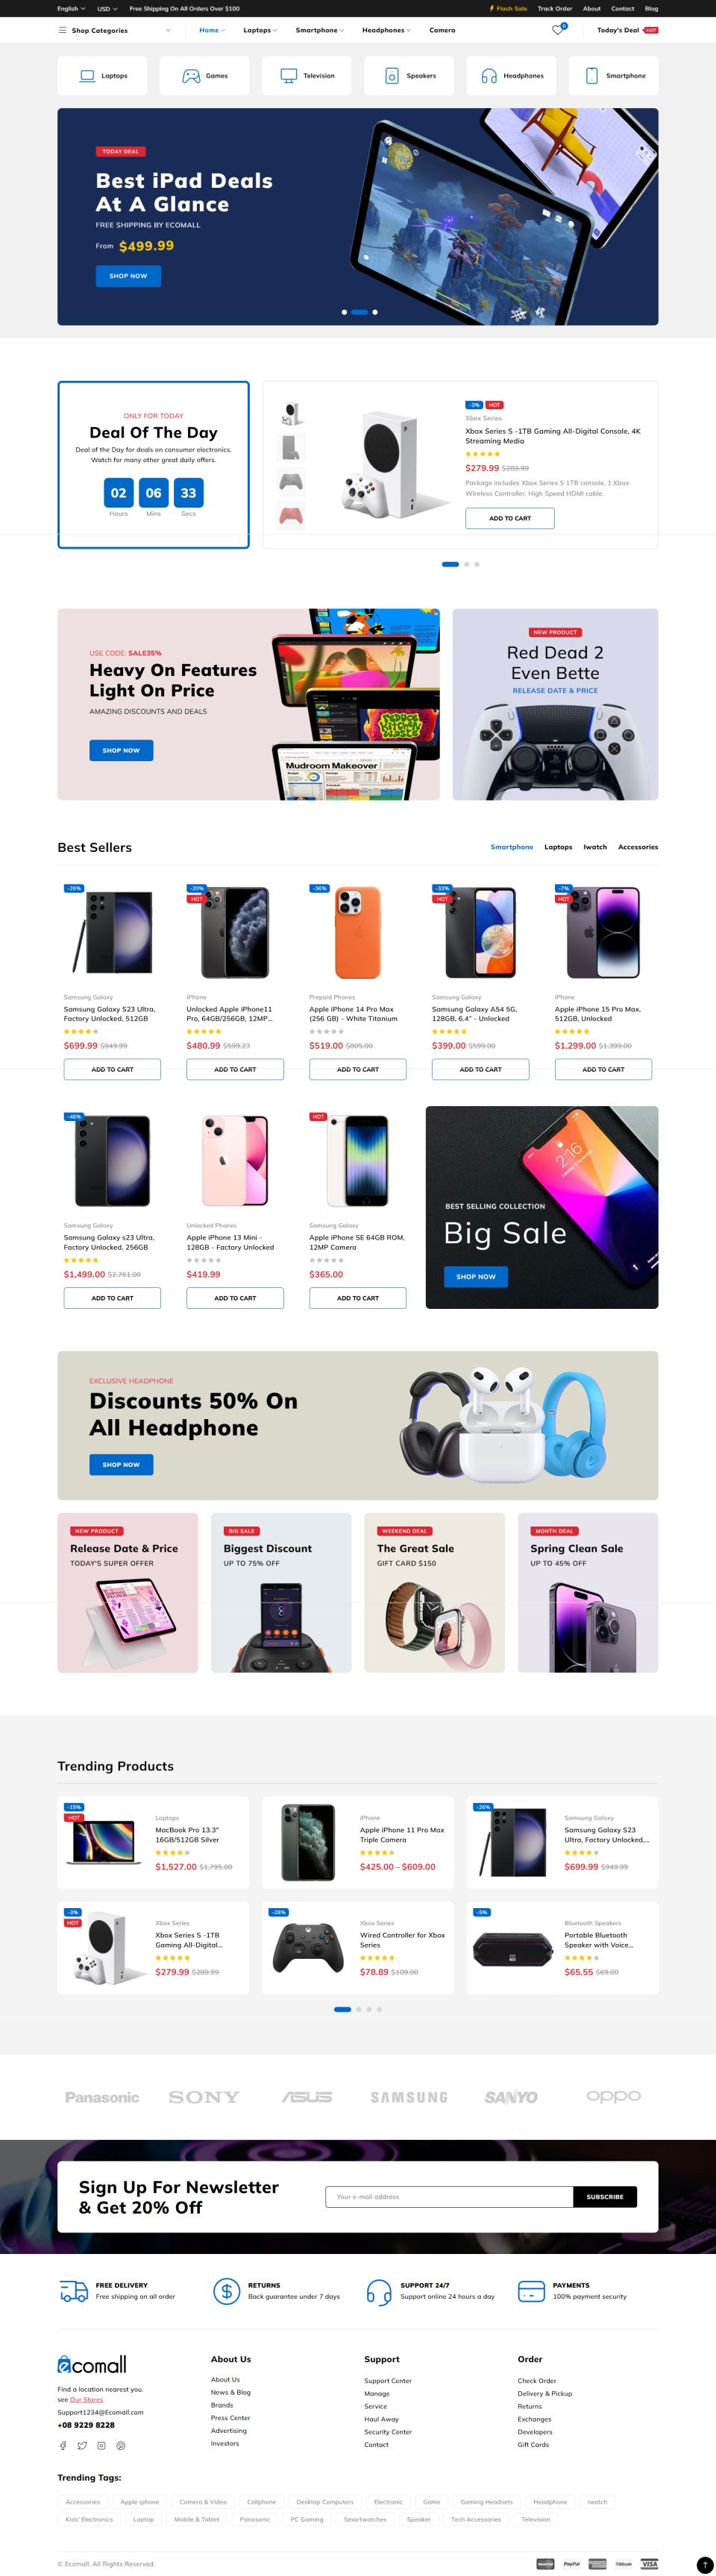716x2576 pixels.
Task: Switch to the Laptops best sellers tab
Action: (558, 847)
